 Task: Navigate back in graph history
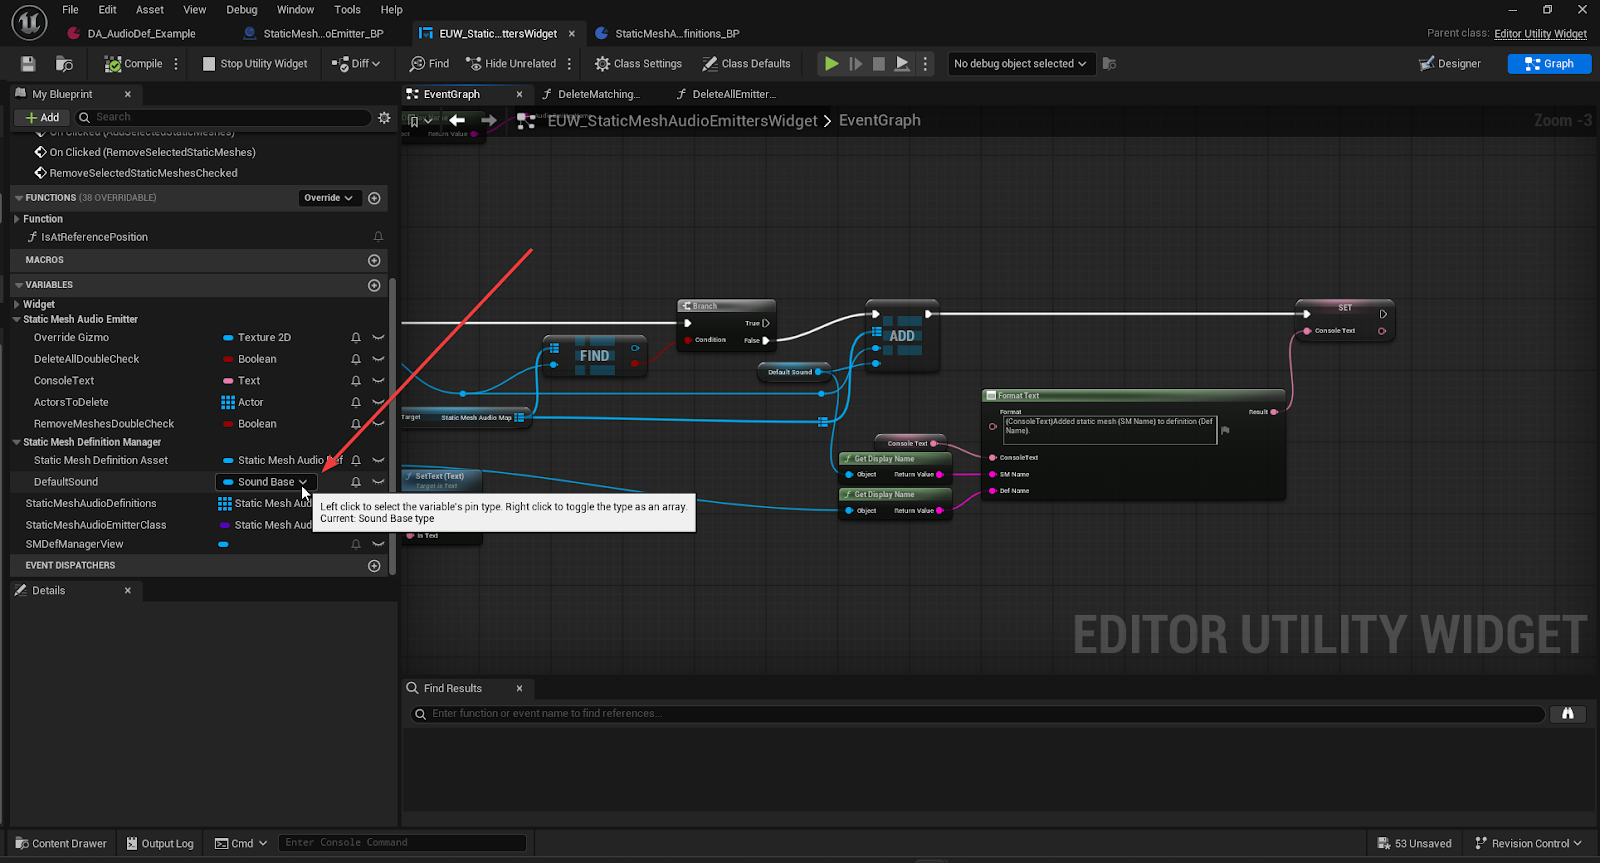(457, 120)
